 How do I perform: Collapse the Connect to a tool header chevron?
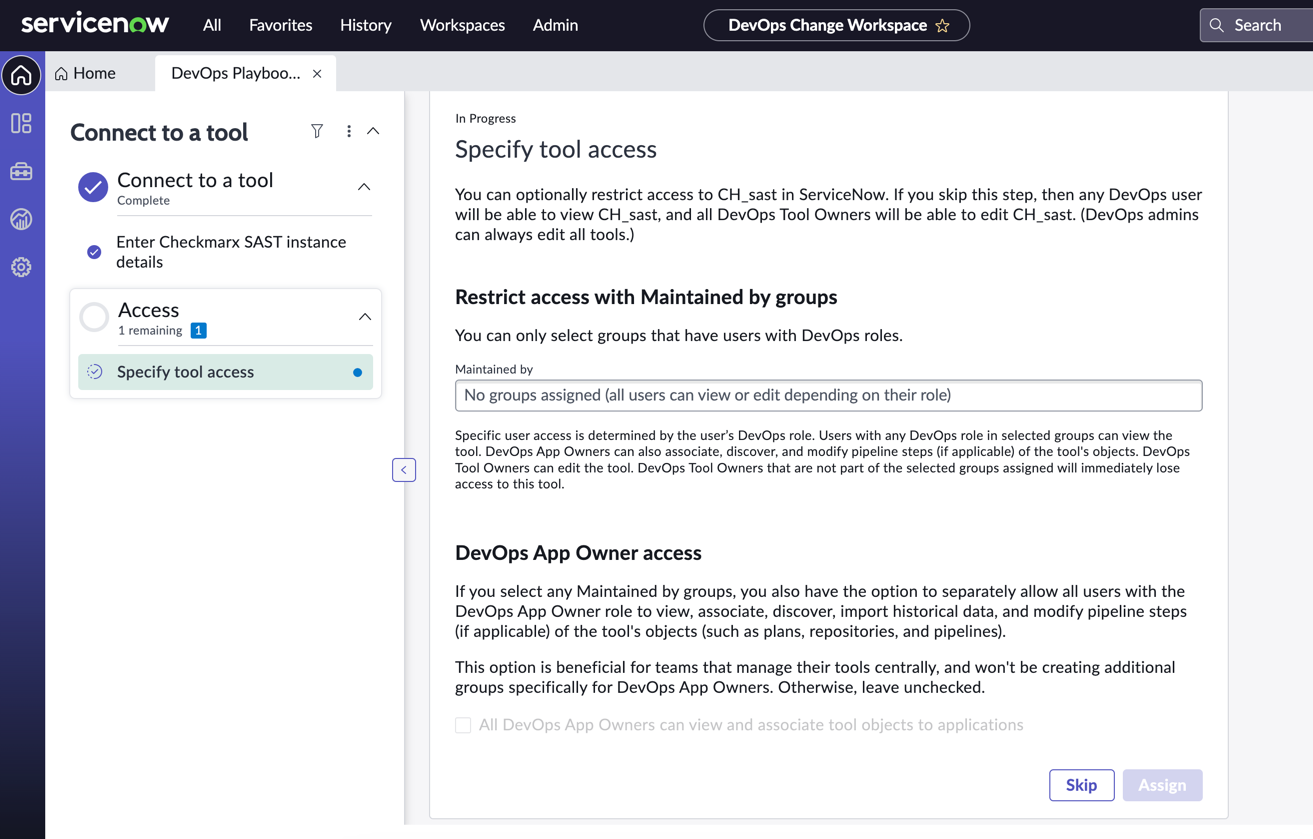[x=373, y=131]
